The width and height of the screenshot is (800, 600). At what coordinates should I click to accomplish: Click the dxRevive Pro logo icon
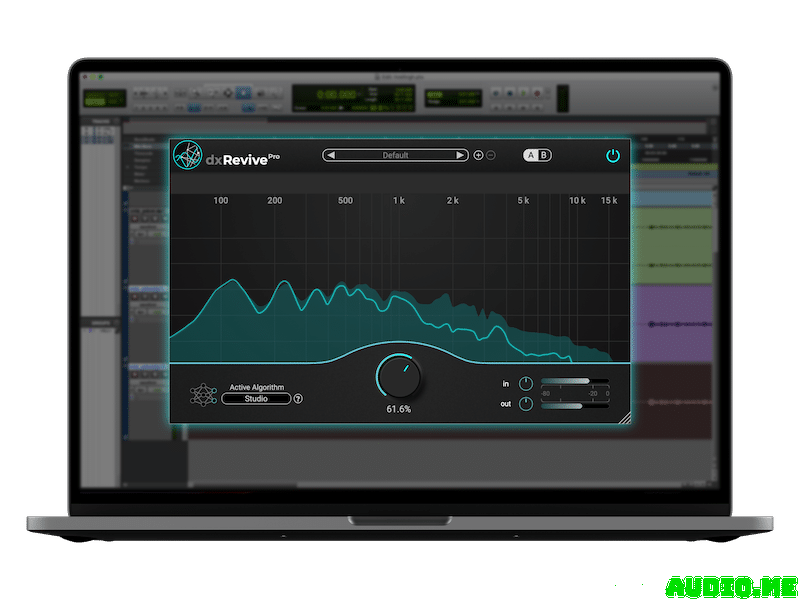click(188, 155)
